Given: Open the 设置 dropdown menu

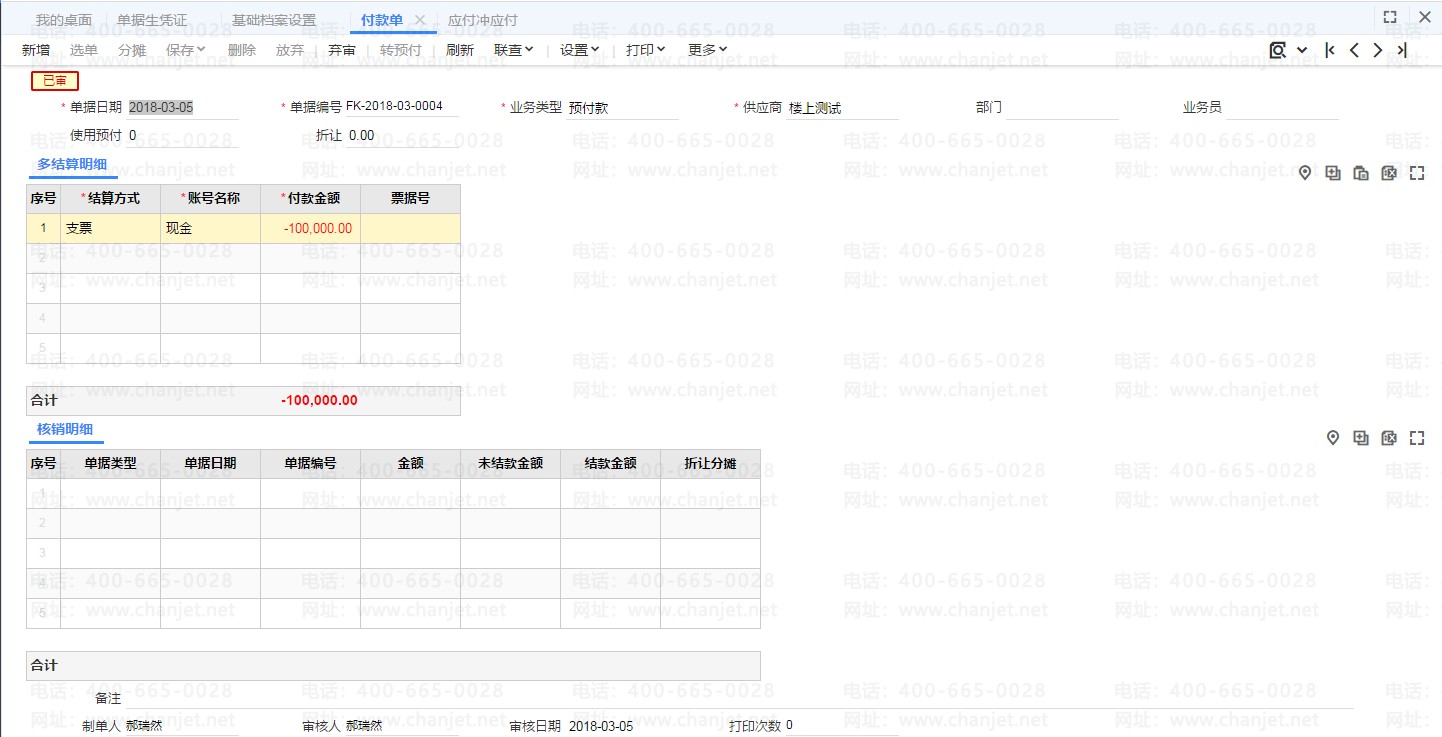Looking at the screenshot, I should [x=579, y=50].
